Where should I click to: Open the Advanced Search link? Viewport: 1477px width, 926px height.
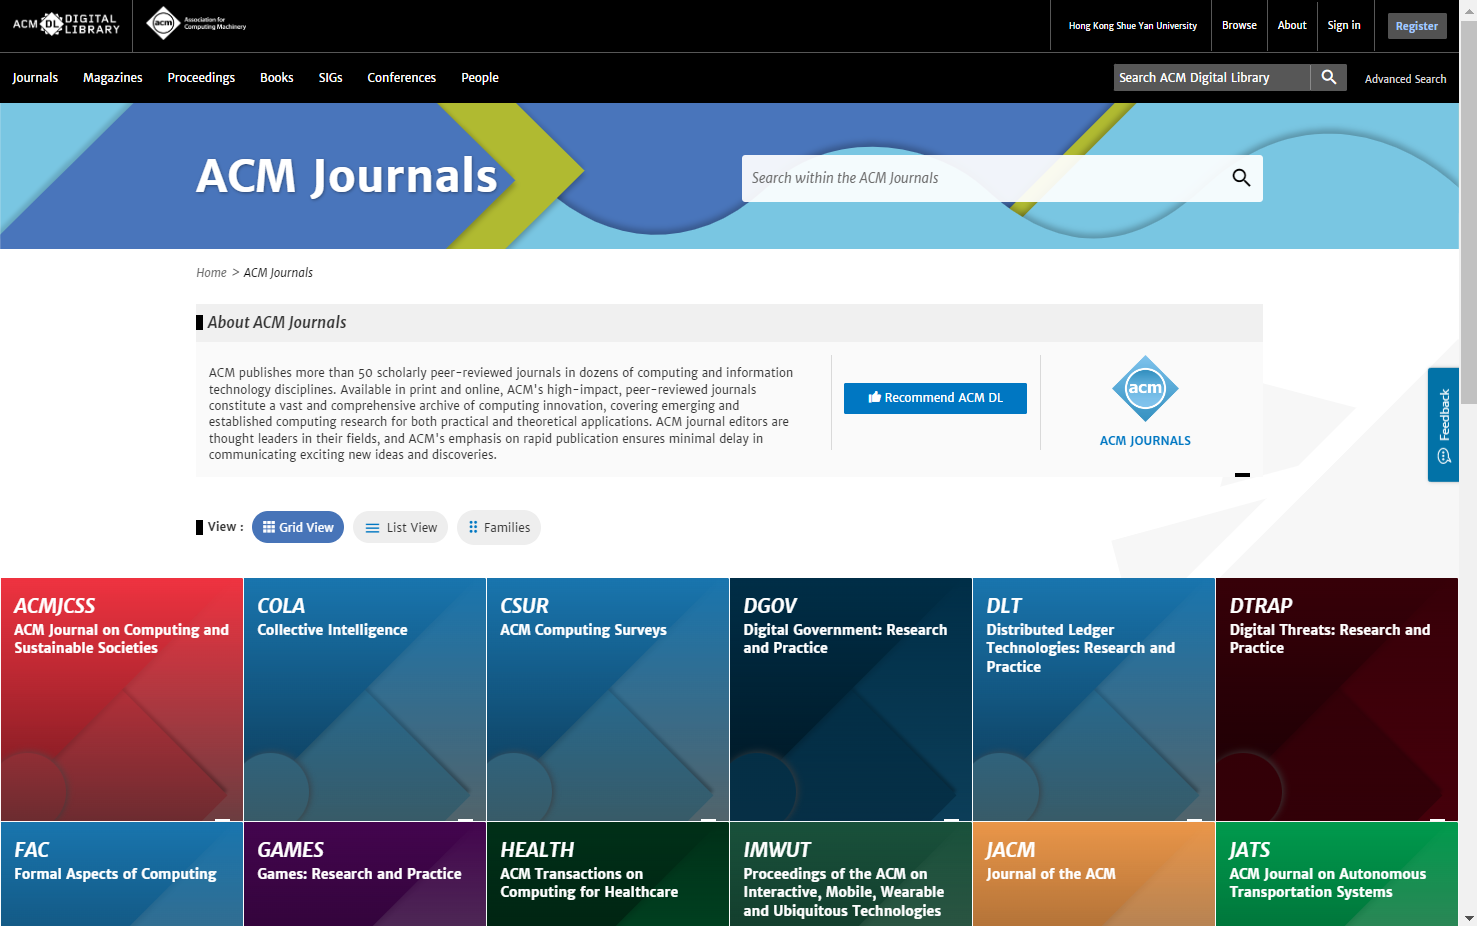1405,79
